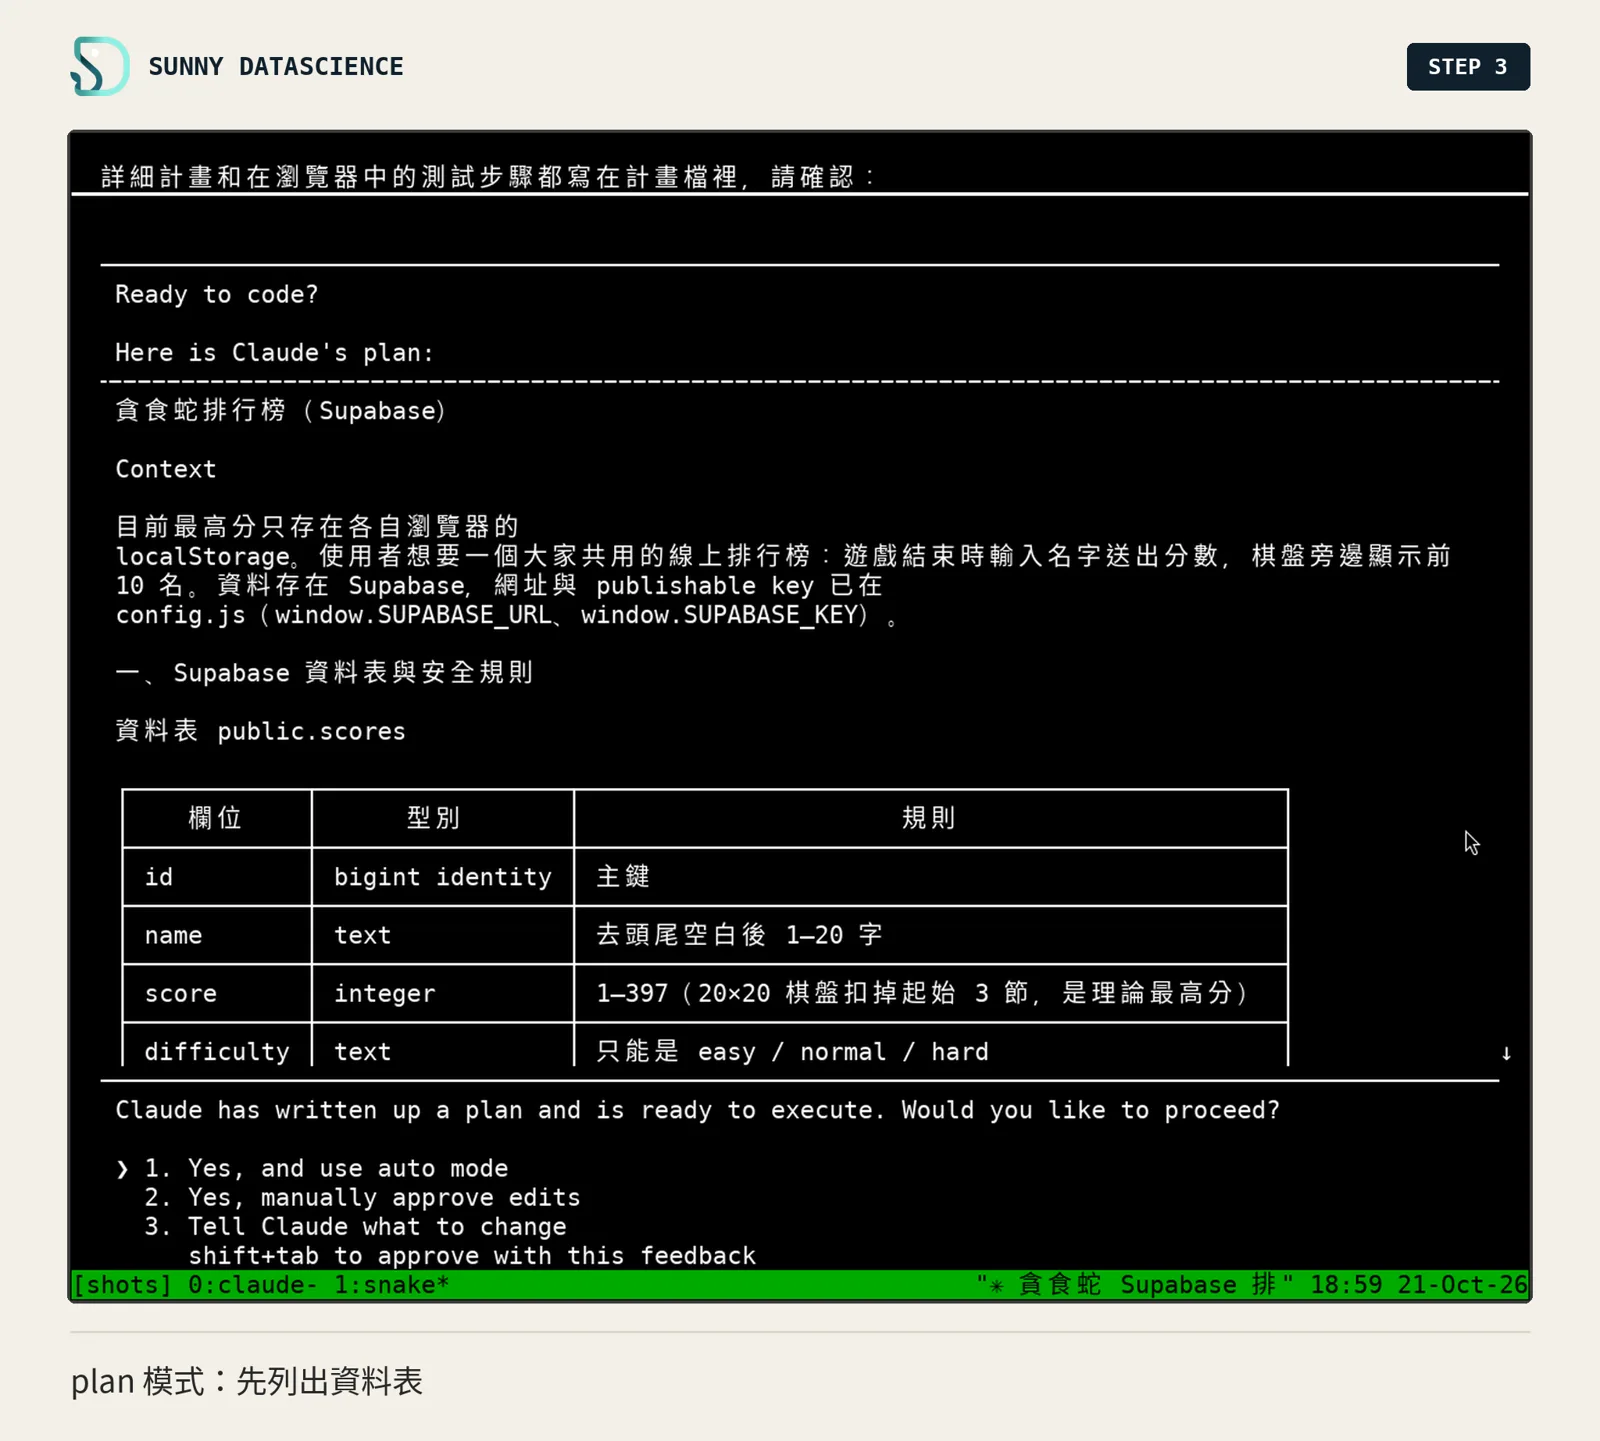This screenshot has width=1600, height=1441.
Task: Click the status bar time 18:59
Action: [x=1346, y=1285]
